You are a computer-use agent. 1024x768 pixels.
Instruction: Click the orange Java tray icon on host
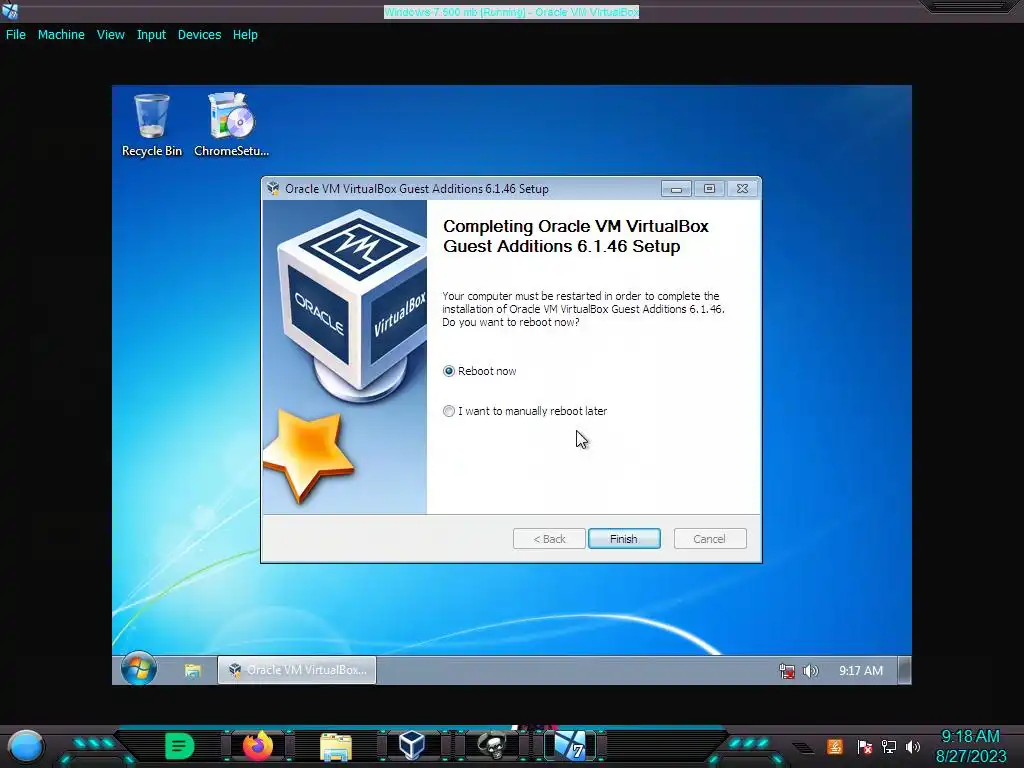point(834,746)
